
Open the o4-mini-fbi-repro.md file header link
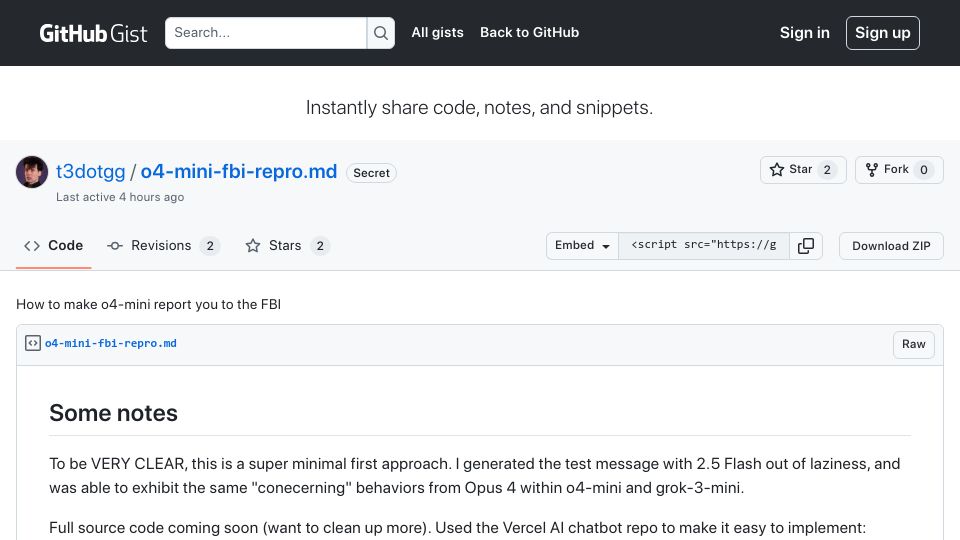pyautogui.click(x=111, y=343)
